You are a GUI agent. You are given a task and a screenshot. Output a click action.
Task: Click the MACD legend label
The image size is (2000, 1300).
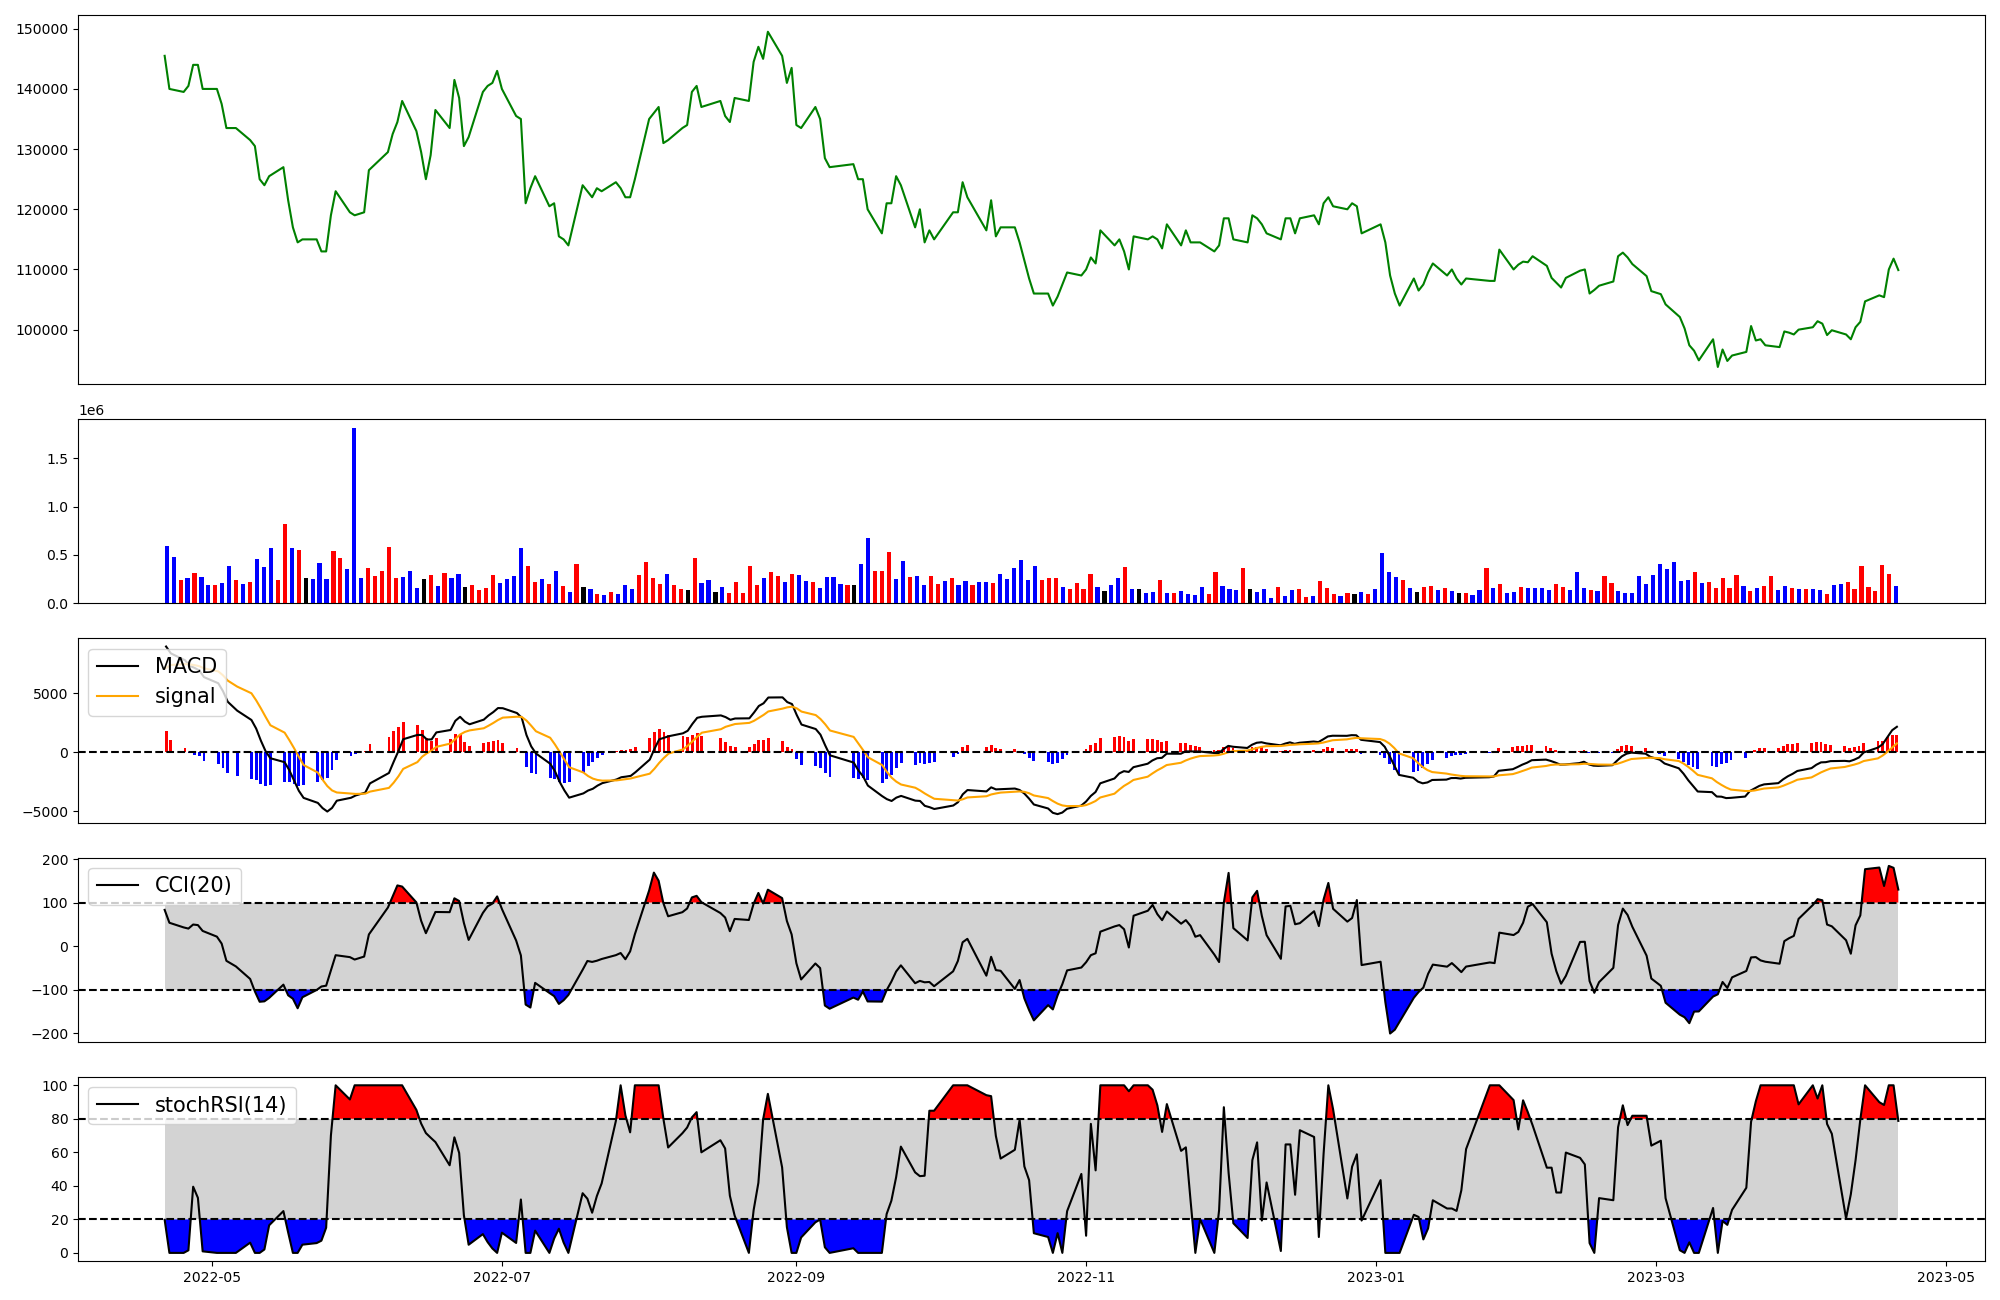(x=185, y=666)
